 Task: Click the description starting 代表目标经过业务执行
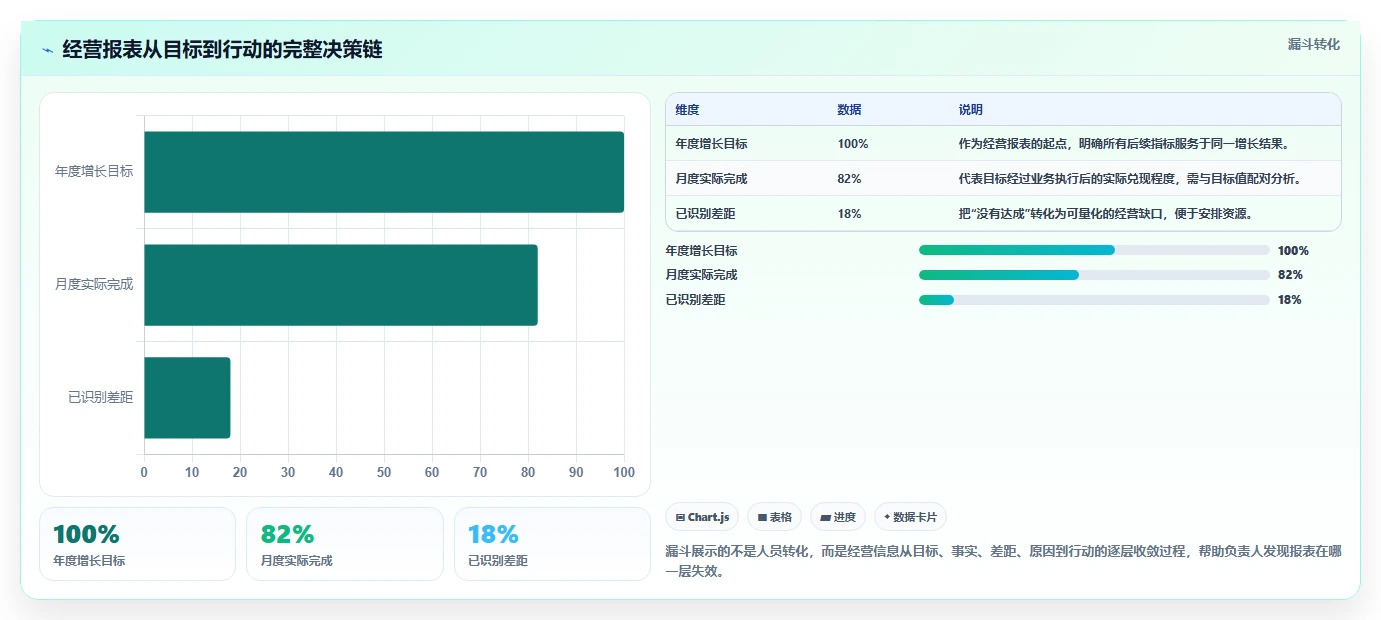tap(1130, 179)
